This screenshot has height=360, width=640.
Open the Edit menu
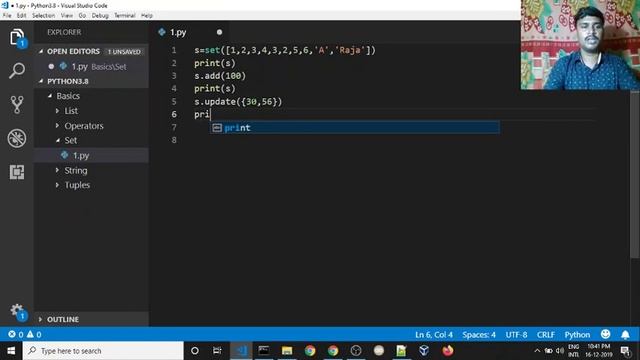click(x=22, y=16)
